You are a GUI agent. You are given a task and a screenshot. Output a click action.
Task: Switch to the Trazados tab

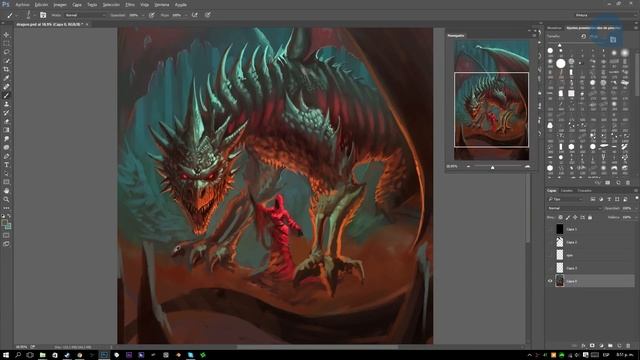(584, 191)
